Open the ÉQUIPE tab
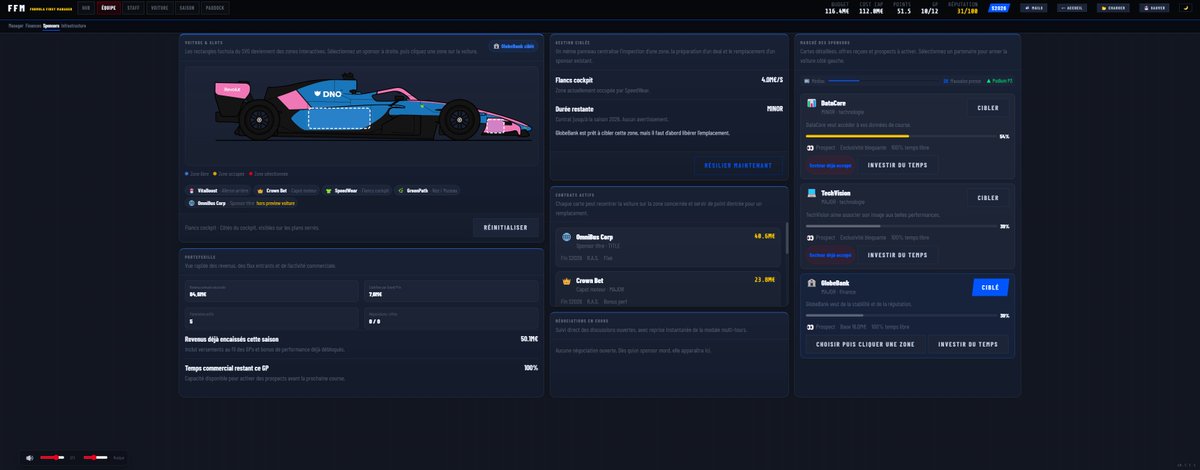Viewport: 1200px width, 470px height. click(x=108, y=7)
